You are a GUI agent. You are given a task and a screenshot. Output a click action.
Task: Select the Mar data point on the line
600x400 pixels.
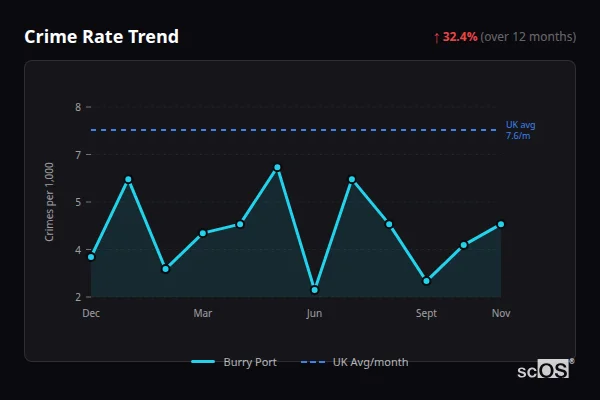pyautogui.click(x=203, y=233)
